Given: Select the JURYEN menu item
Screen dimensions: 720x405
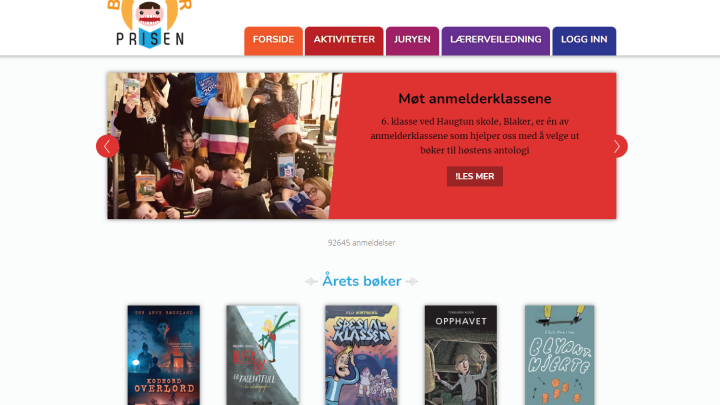Looking at the screenshot, I should click(x=412, y=41).
